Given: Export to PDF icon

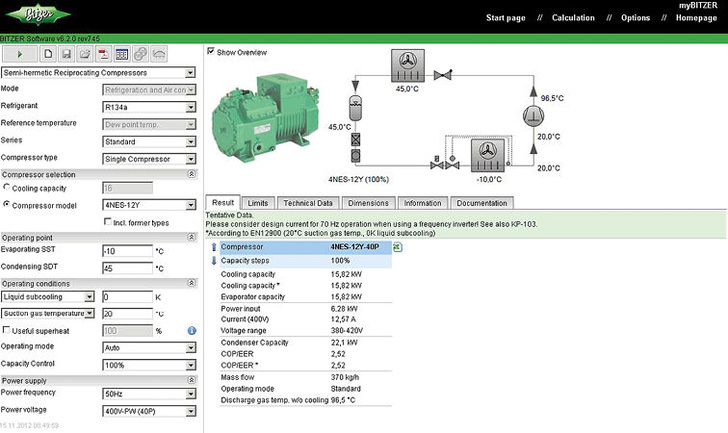Looking at the screenshot, I should pos(103,54).
